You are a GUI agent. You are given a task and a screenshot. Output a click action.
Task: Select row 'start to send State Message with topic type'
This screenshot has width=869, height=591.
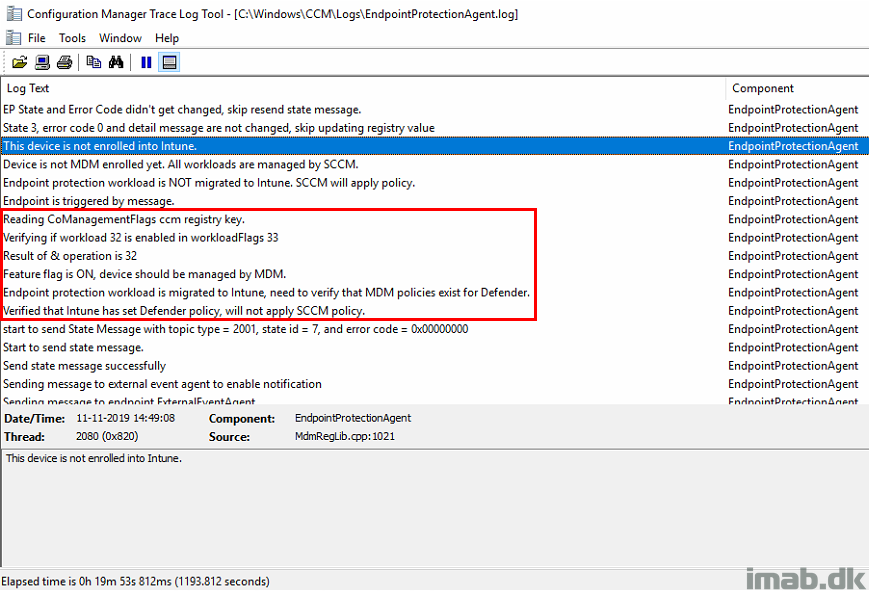[x=434, y=329]
